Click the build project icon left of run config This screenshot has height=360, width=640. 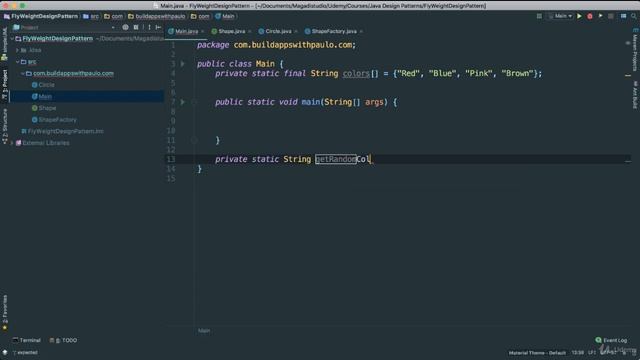[539, 16]
